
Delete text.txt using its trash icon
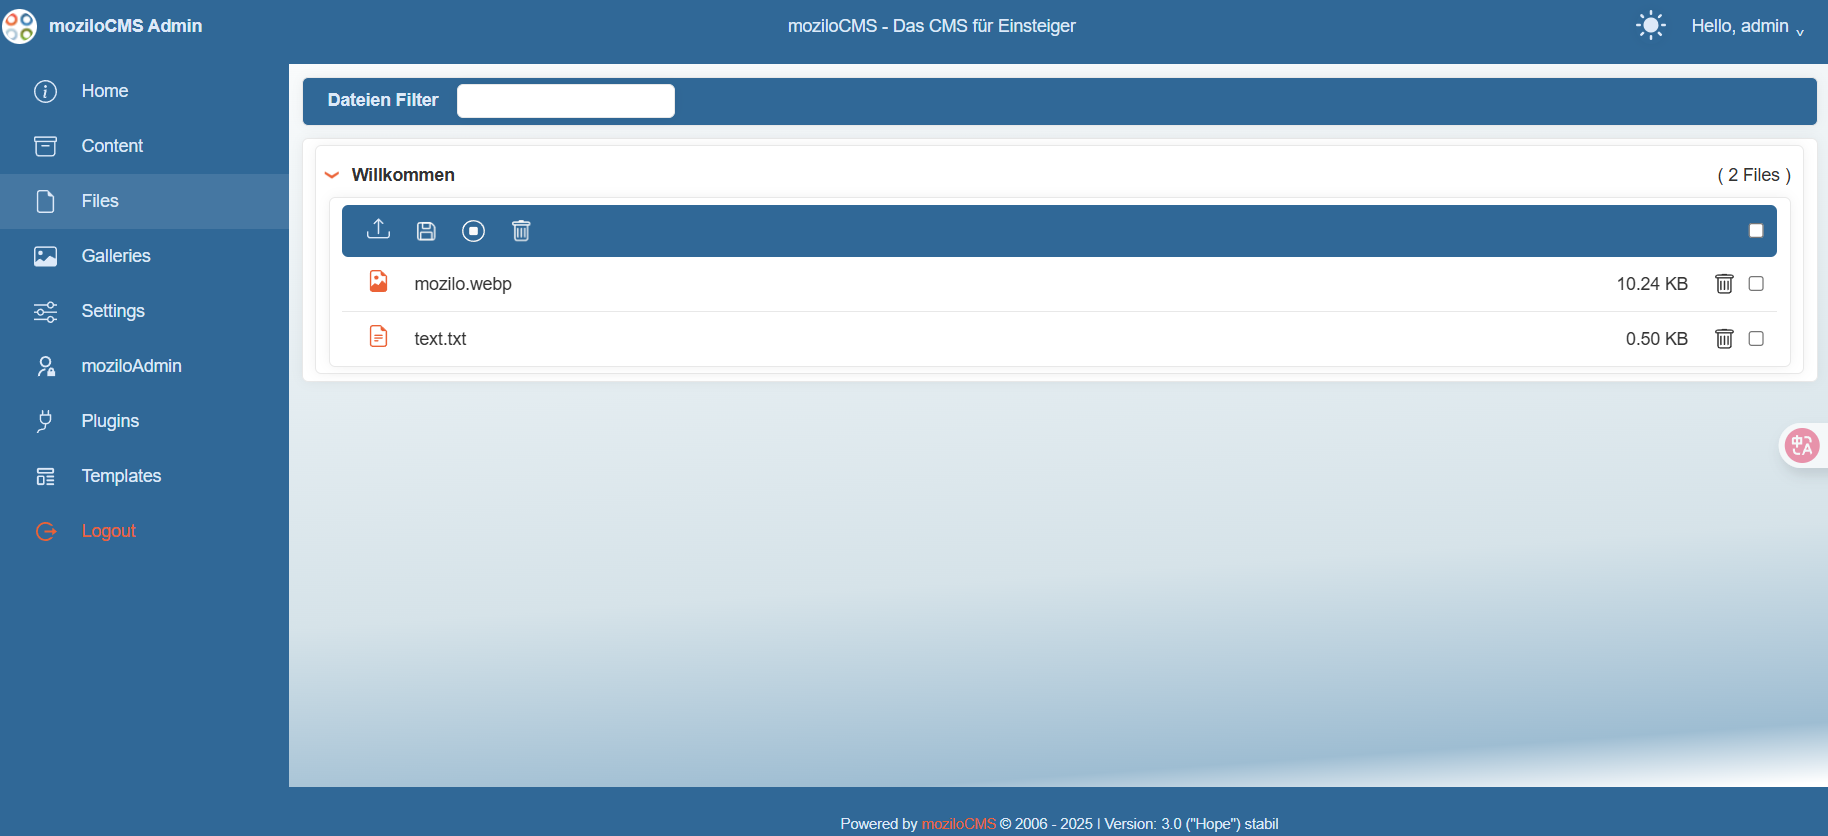pos(1724,339)
